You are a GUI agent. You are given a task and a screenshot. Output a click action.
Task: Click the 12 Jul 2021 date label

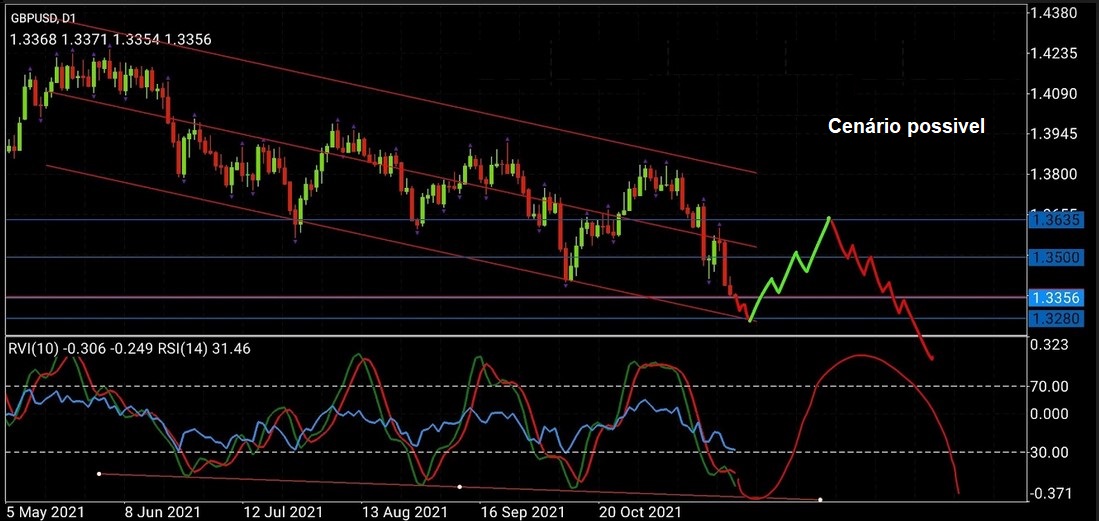pos(281,511)
